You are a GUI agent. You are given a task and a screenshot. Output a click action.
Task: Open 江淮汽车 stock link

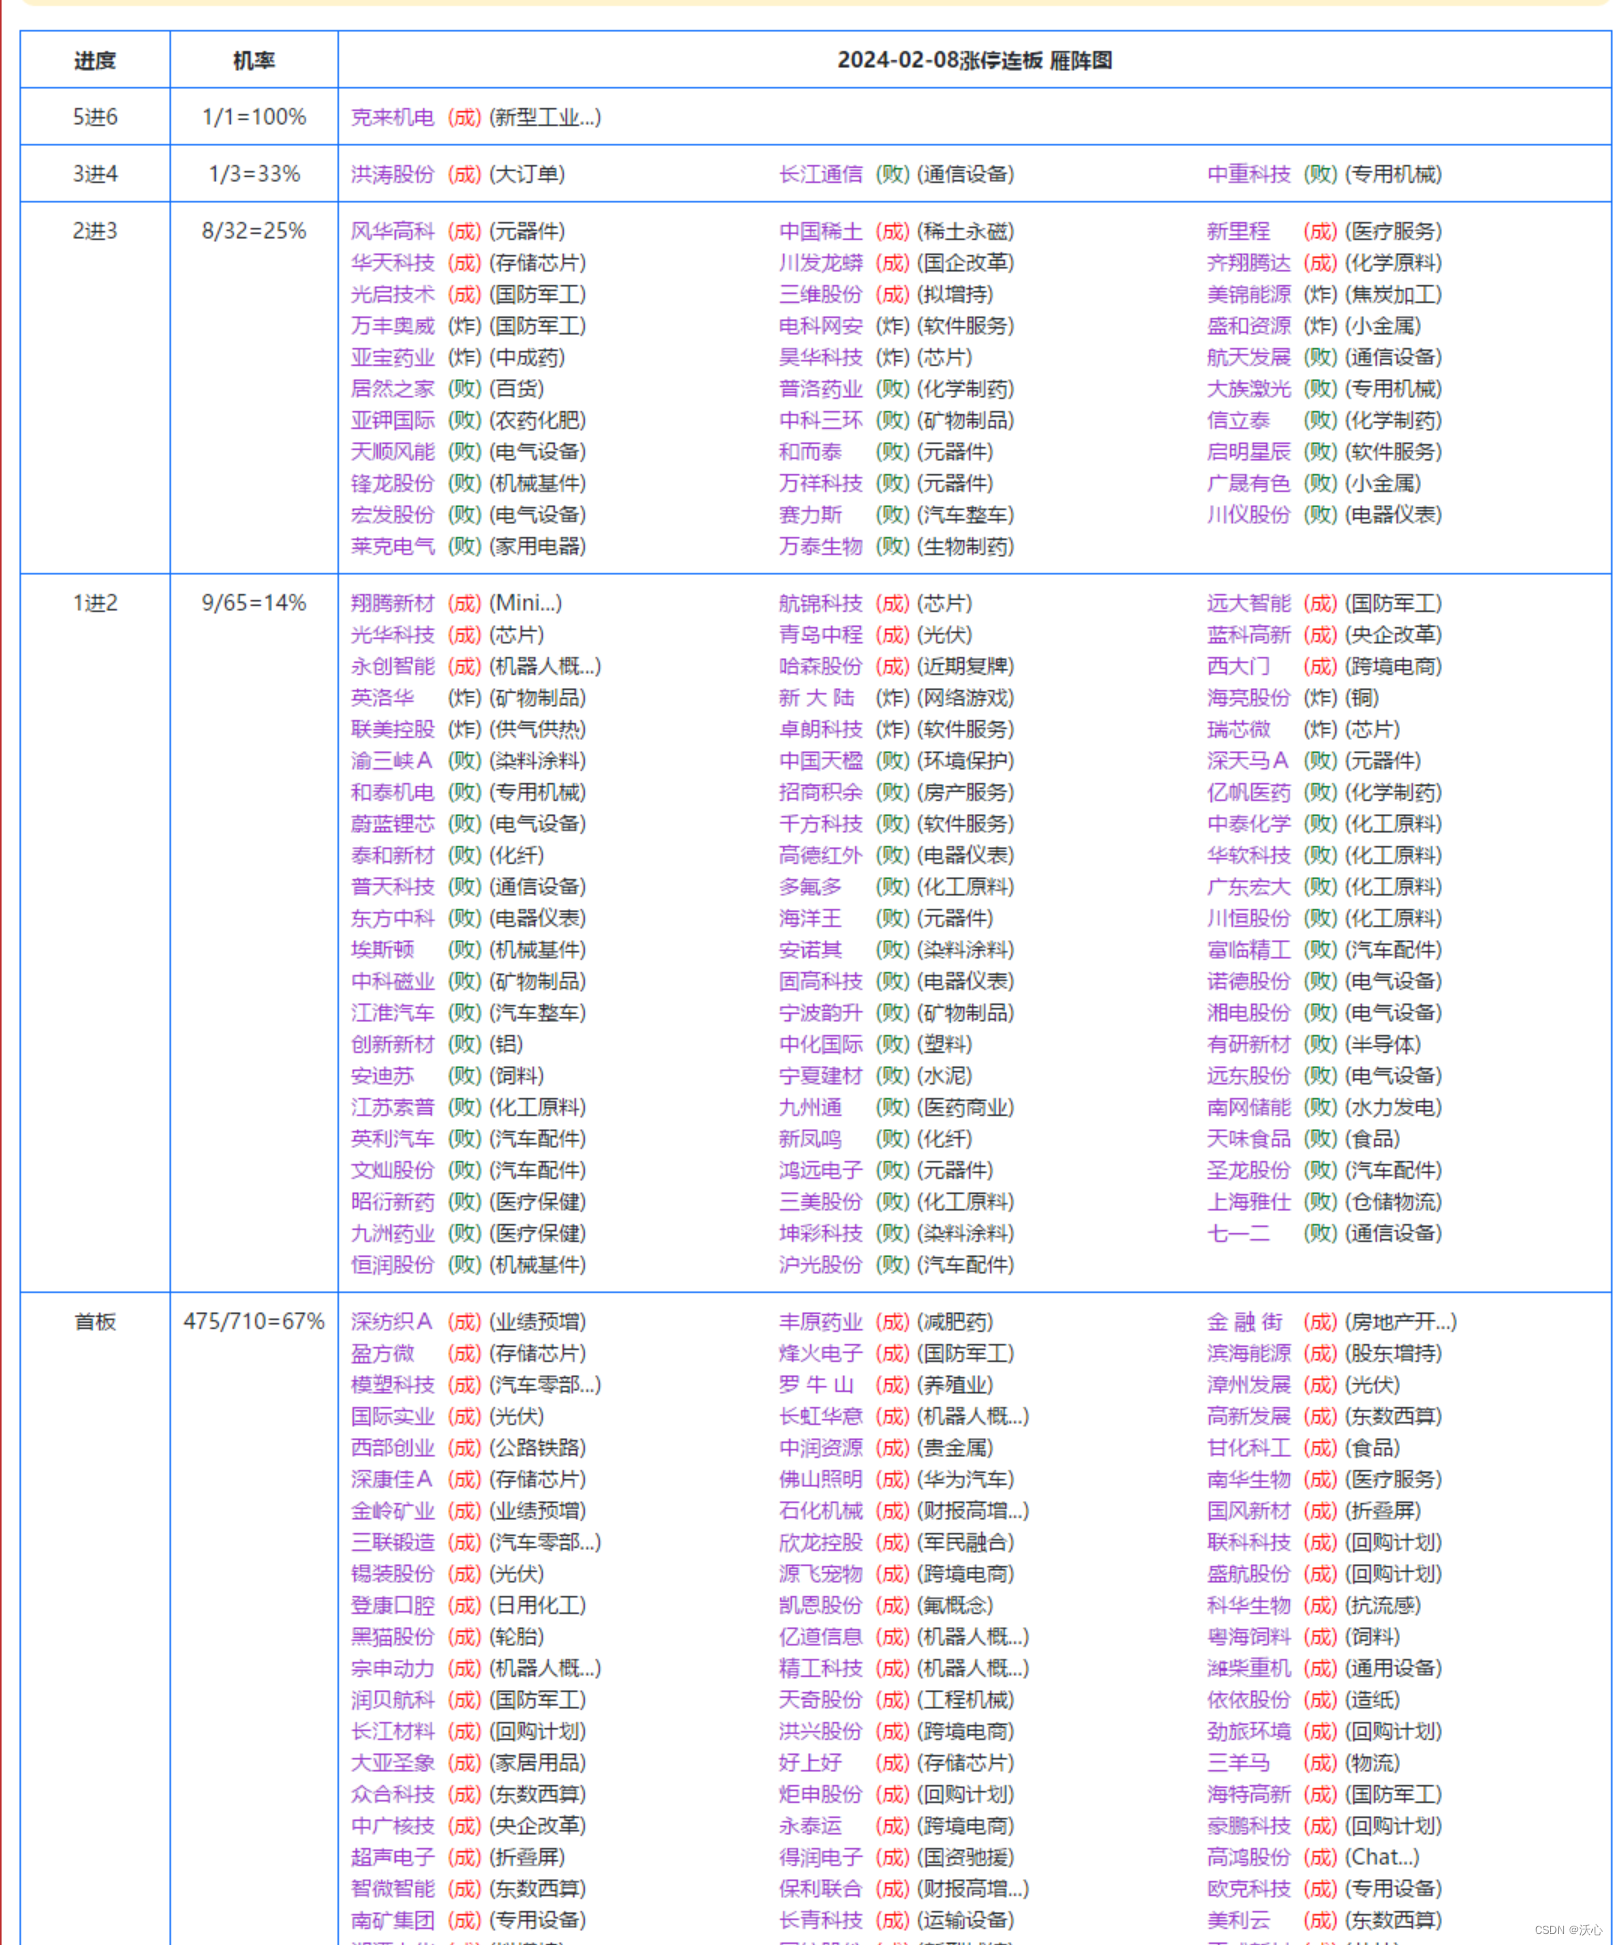pyautogui.click(x=392, y=1012)
